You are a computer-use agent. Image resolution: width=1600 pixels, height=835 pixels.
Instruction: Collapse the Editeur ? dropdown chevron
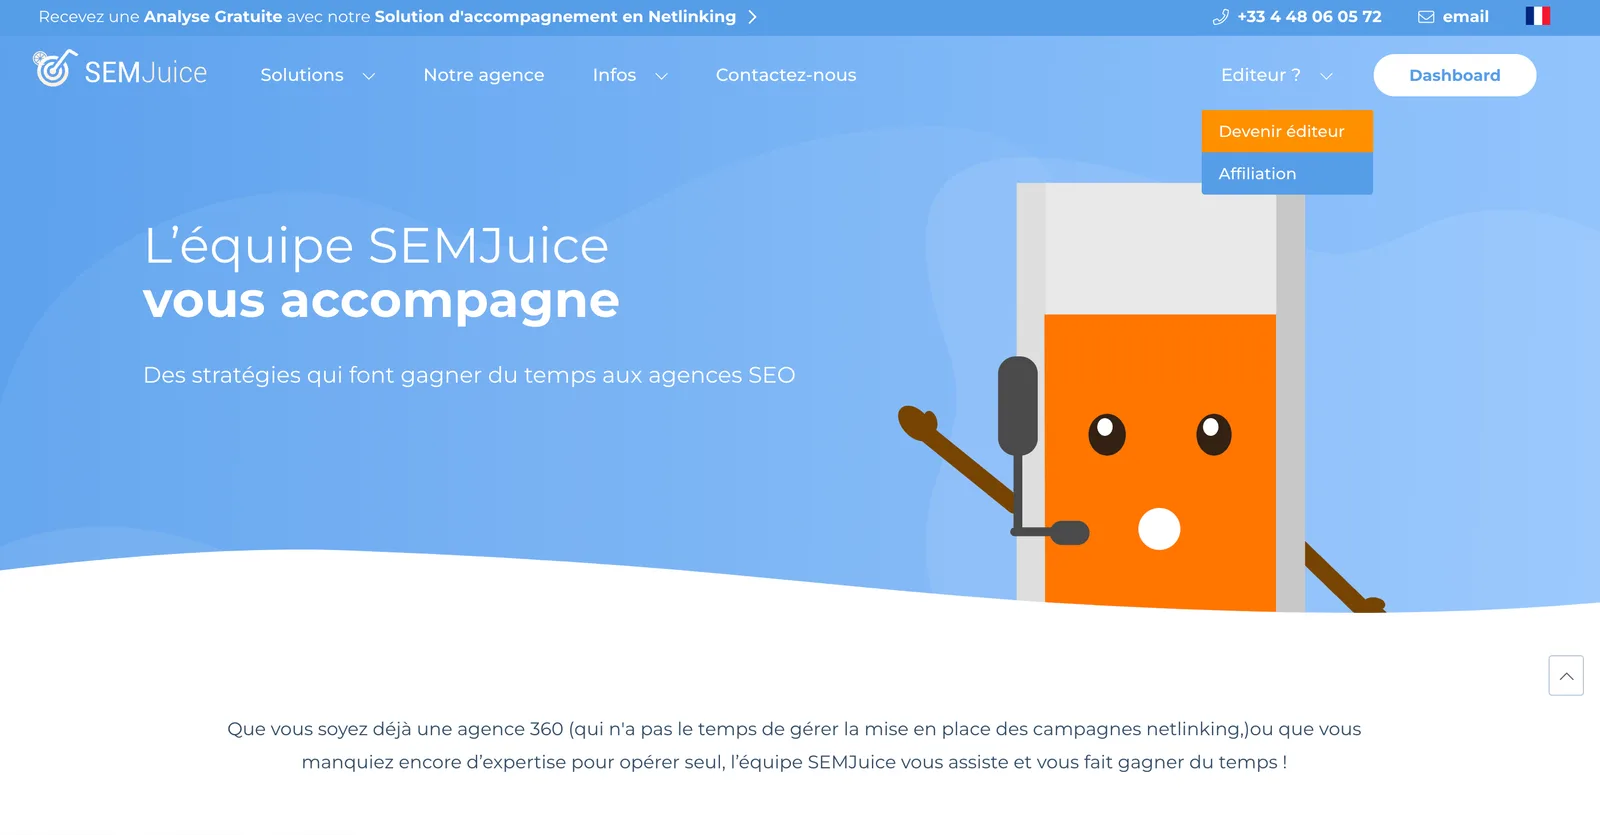coord(1327,76)
